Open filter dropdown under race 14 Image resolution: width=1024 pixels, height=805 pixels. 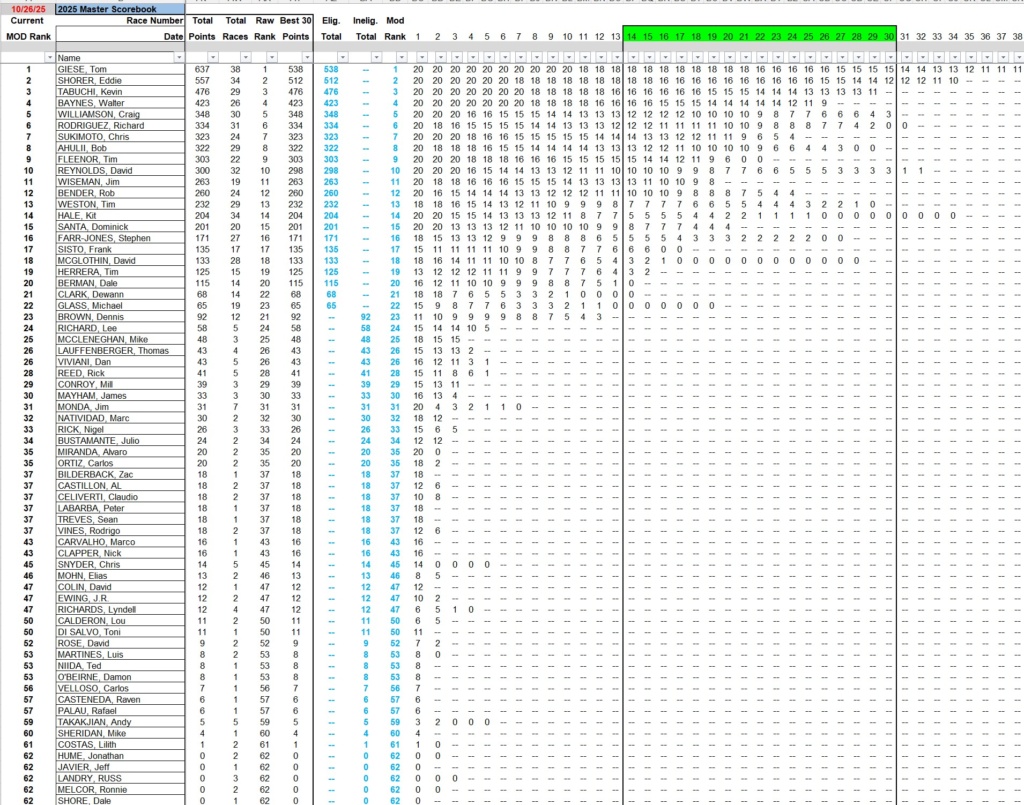click(x=634, y=57)
